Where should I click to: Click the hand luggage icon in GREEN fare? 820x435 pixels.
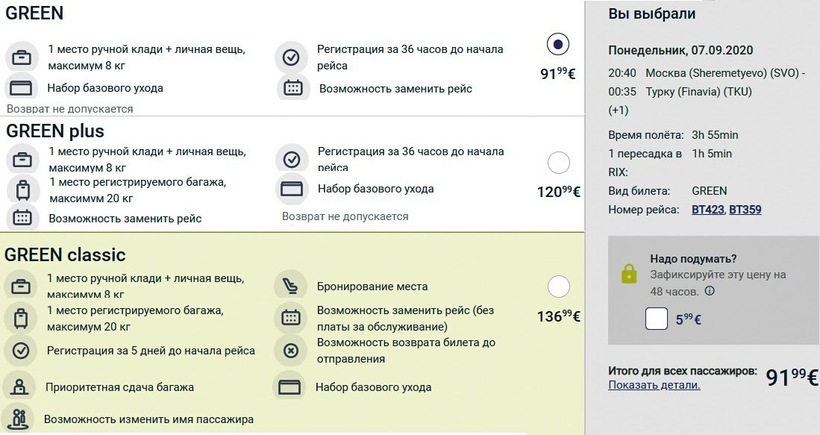click(x=21, y=56)
